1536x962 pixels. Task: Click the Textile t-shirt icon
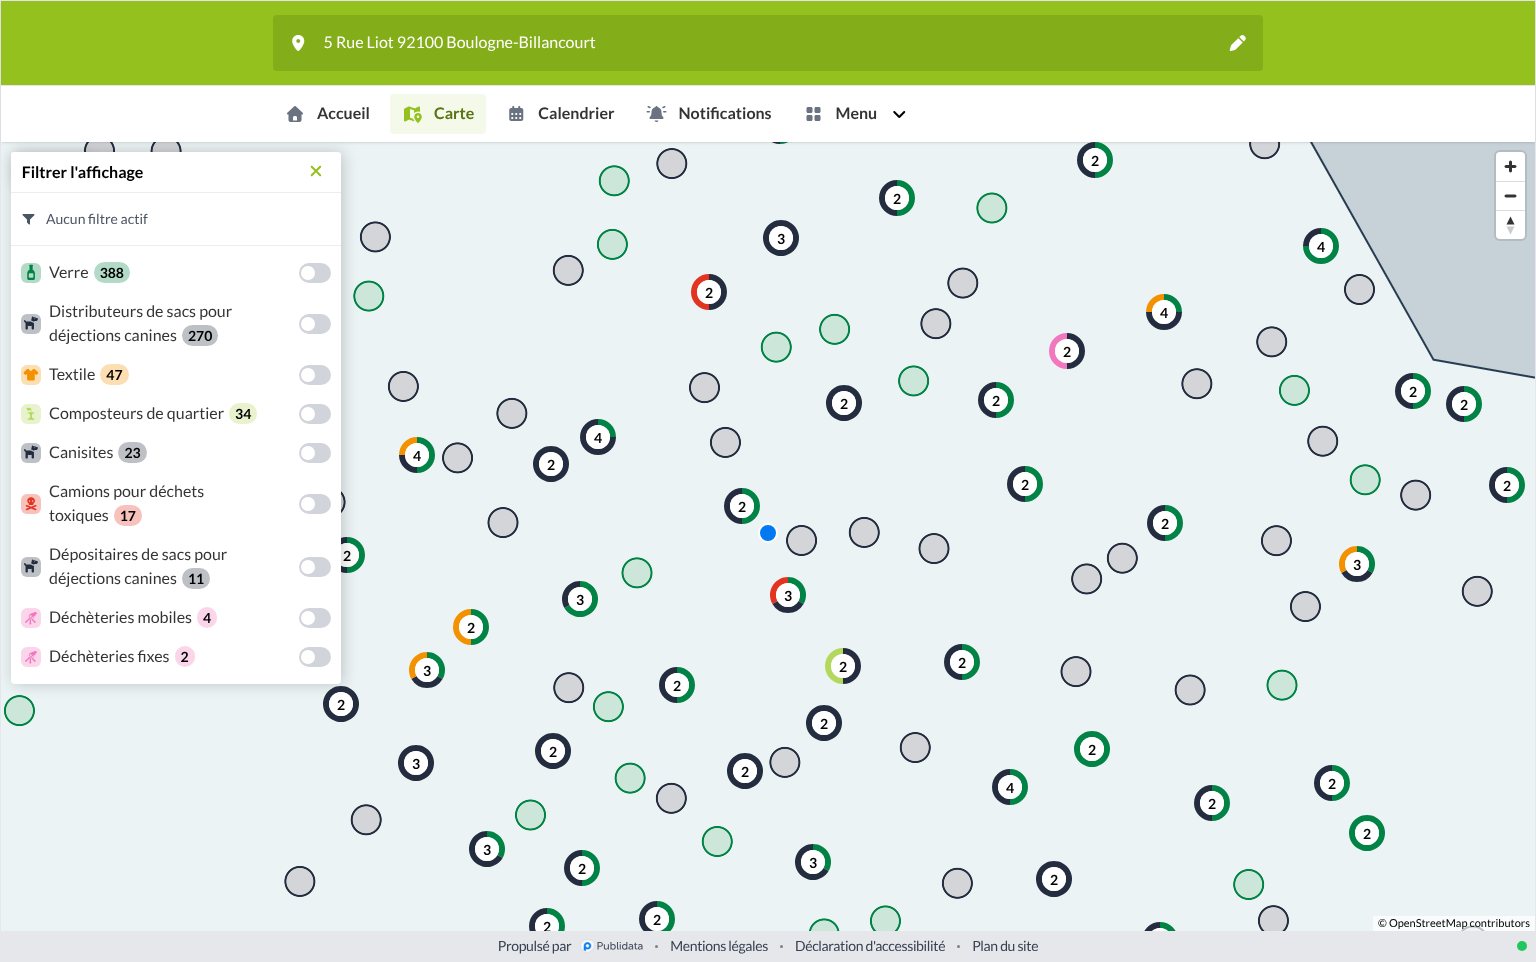pyautogui.click(x=31, y=375)
